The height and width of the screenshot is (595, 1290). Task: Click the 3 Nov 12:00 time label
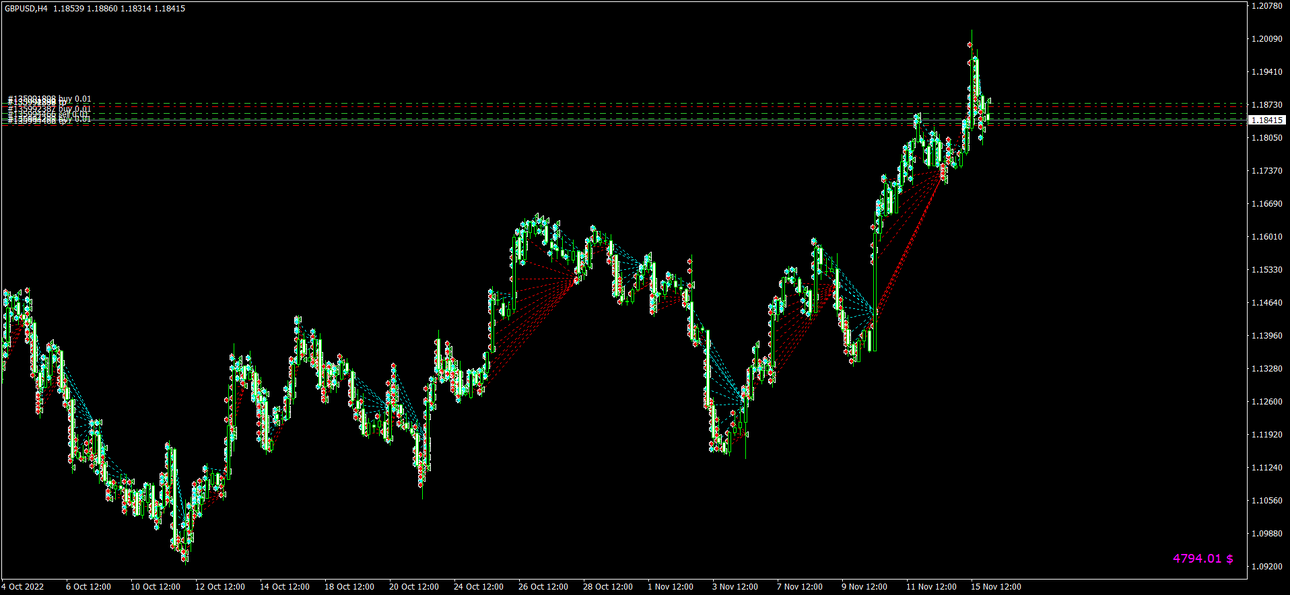pos(736,587)
